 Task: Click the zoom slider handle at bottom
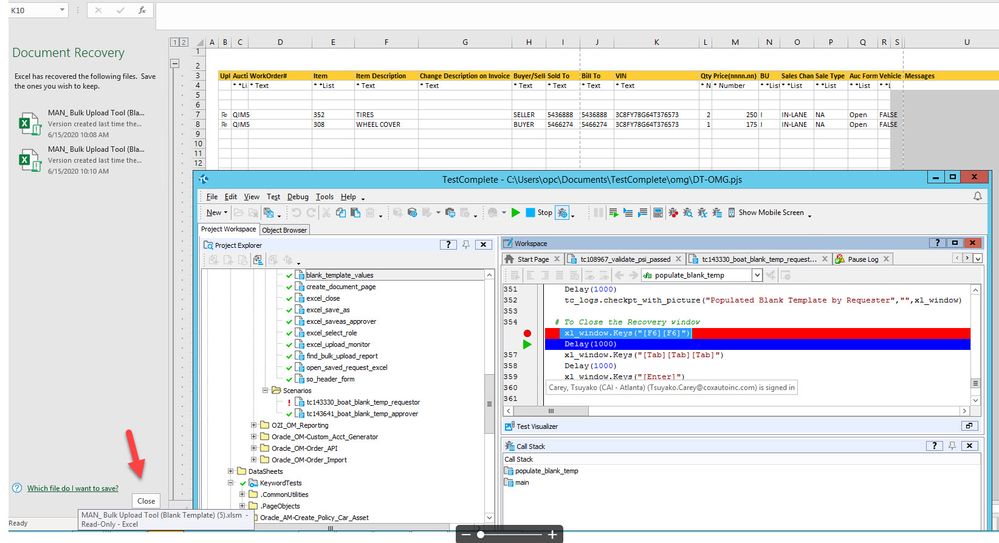point(481,535)
